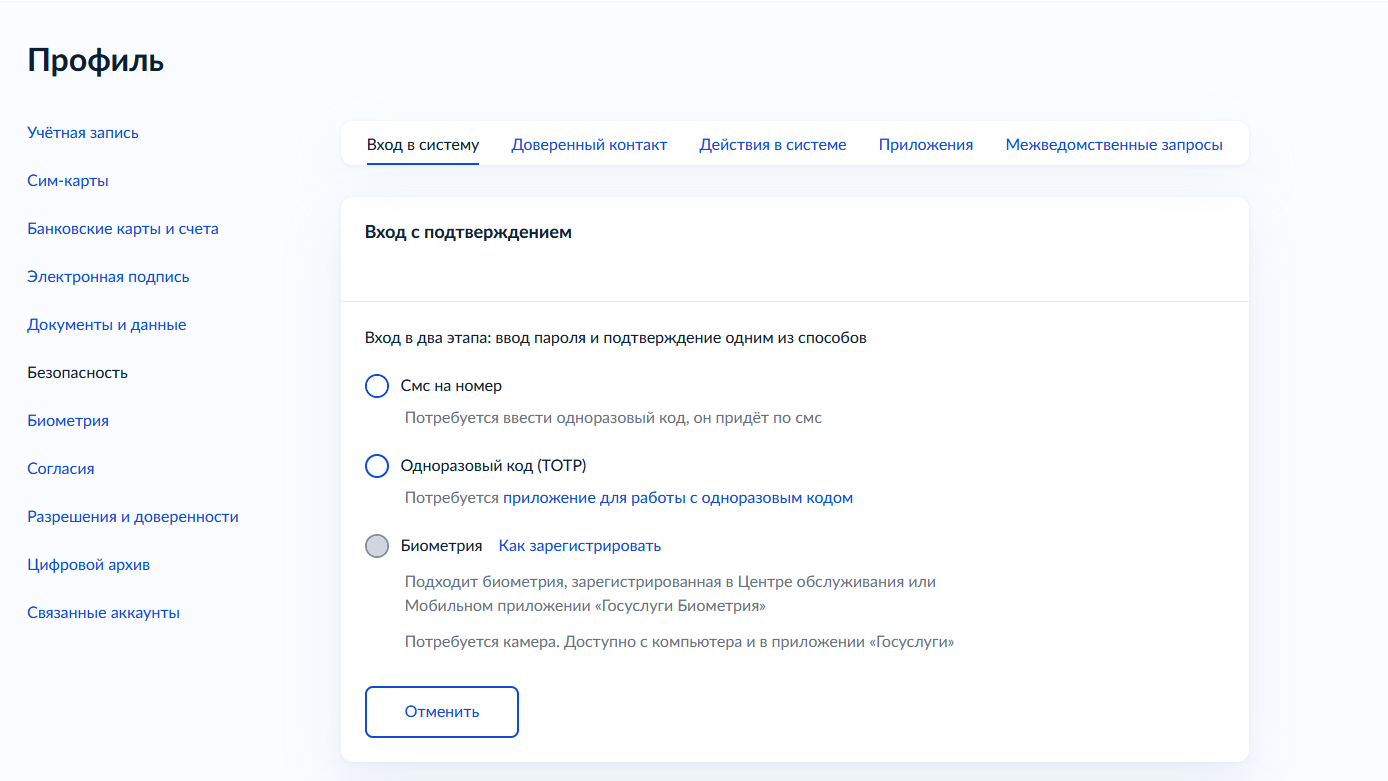Select the "Биометрия" radio button

(377, 546)
